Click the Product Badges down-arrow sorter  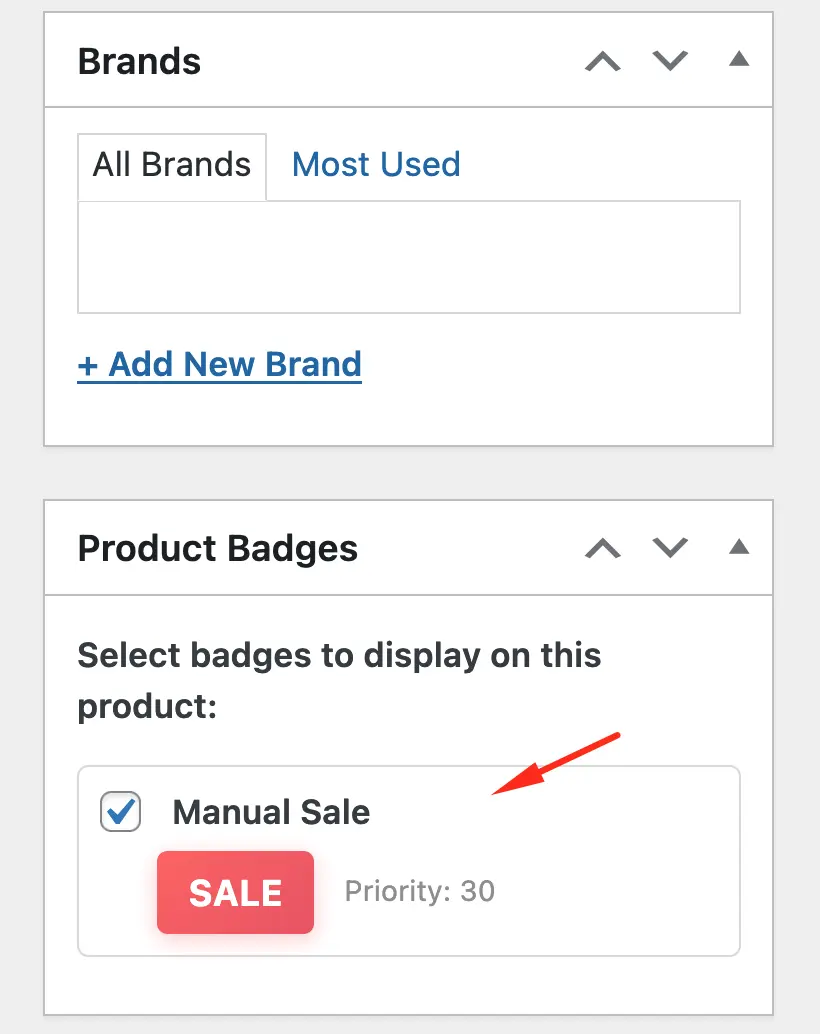pyautogui.click(x=669, y=548)
